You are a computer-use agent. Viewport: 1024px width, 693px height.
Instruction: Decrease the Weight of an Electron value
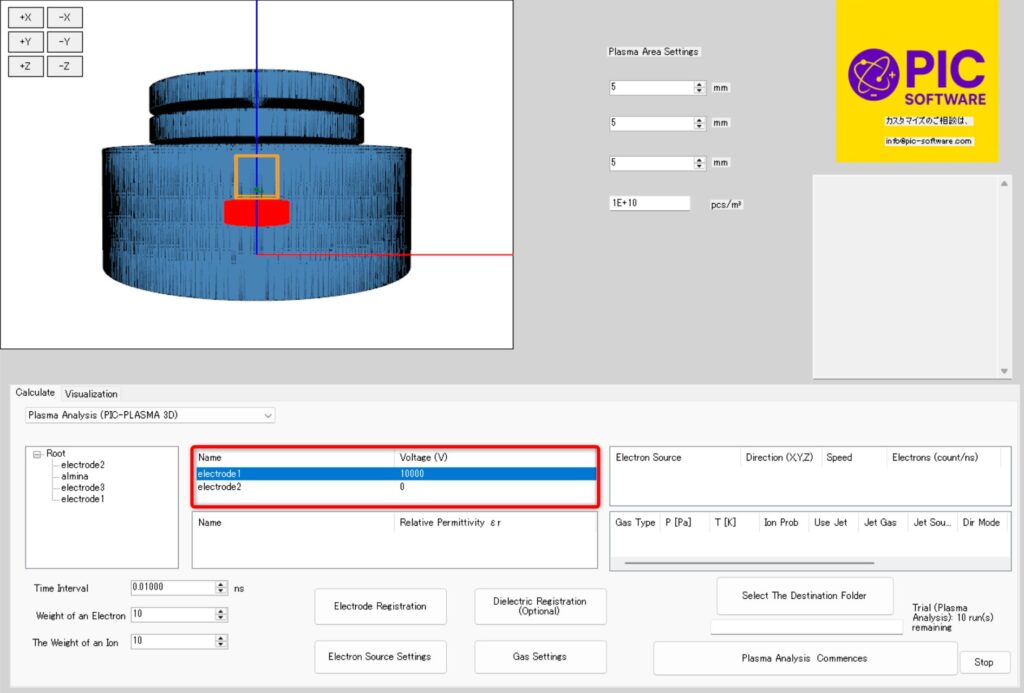221,618
